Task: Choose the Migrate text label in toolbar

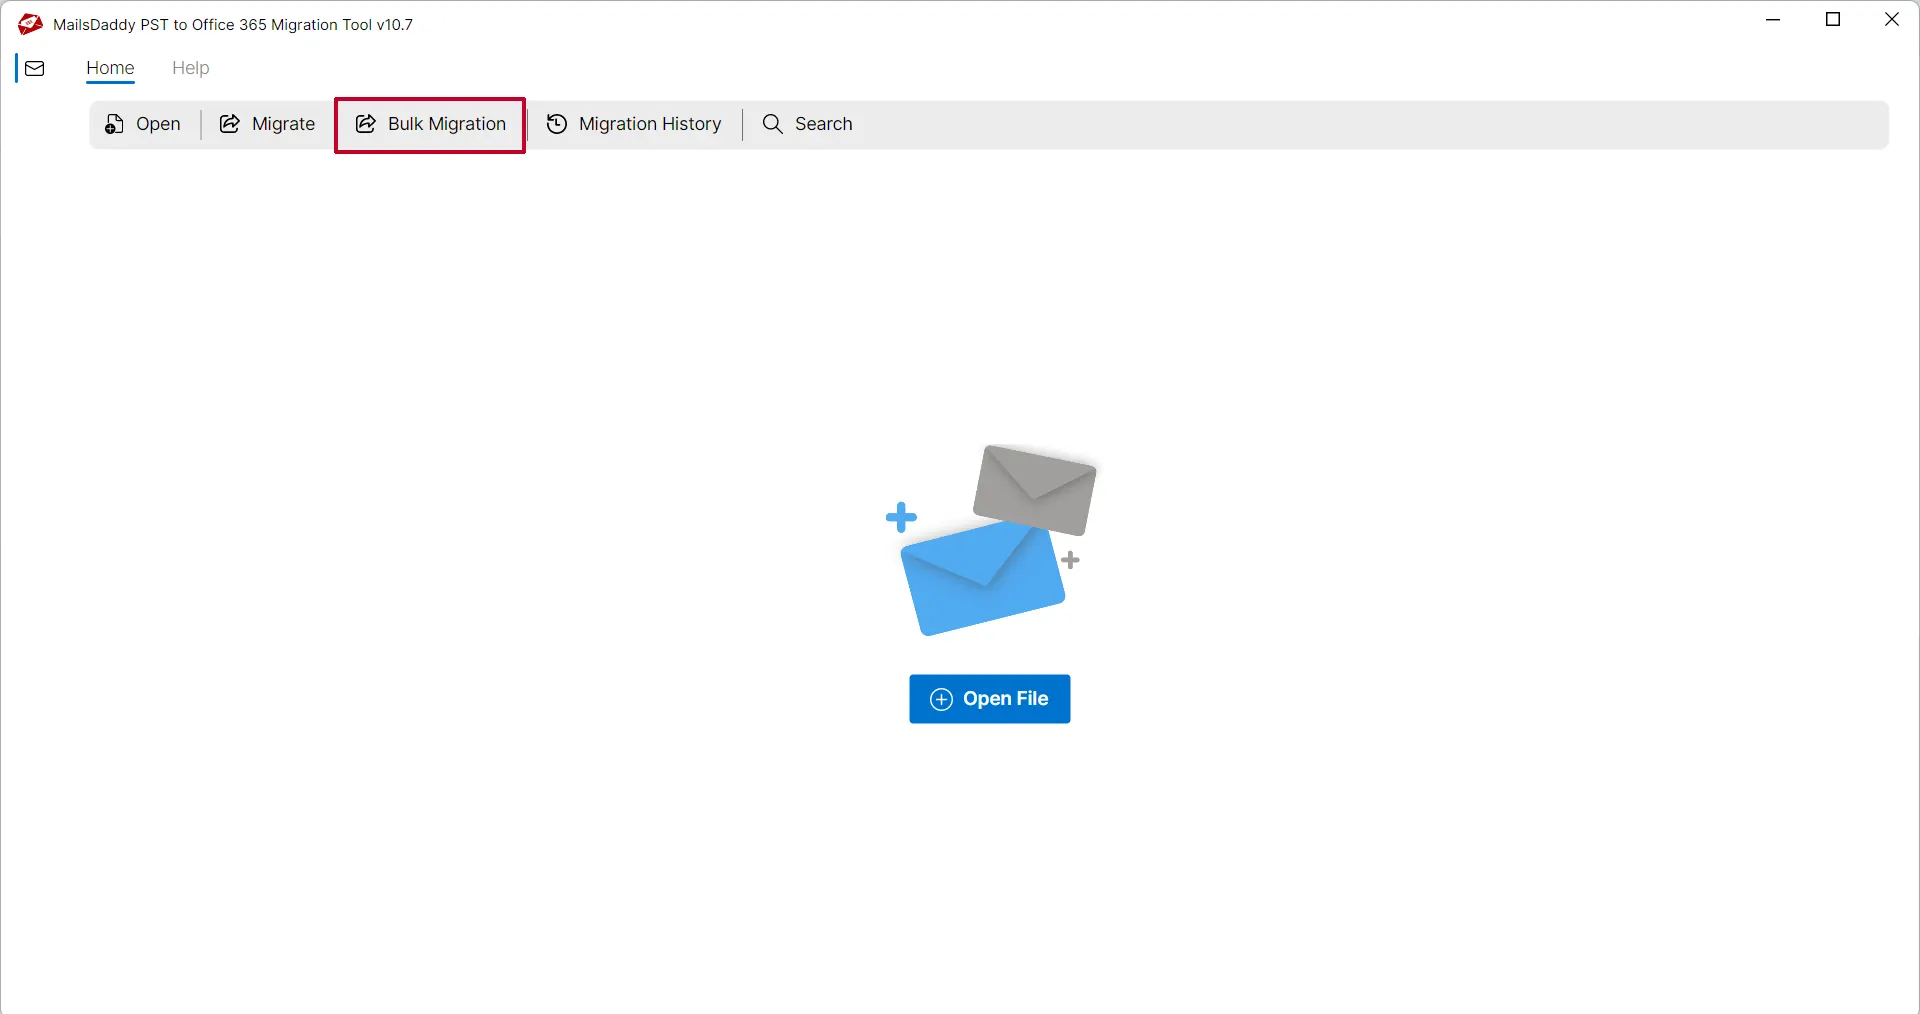Action: (283, 124)
